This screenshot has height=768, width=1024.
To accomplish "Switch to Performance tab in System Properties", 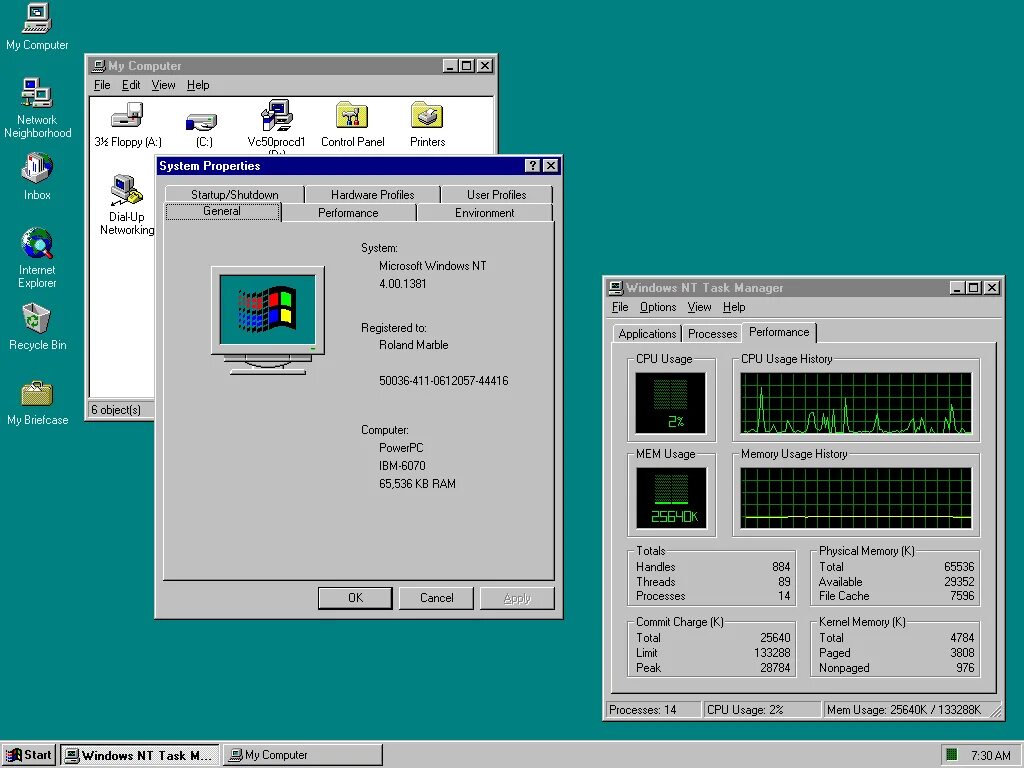I will pos(348,213).
